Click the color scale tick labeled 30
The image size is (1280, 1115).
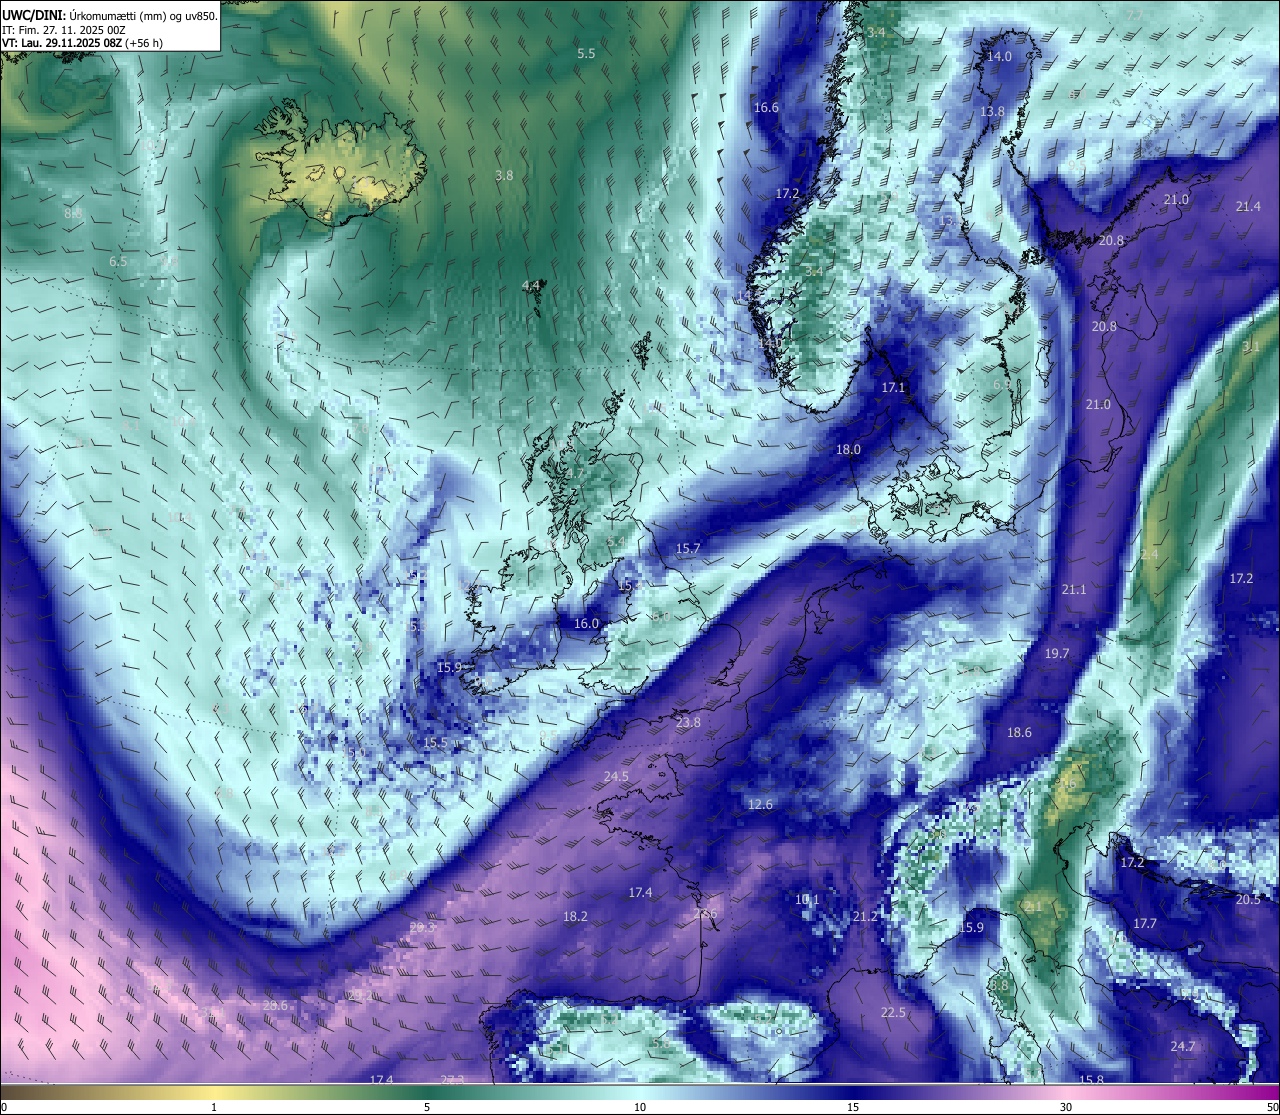1066,1107
